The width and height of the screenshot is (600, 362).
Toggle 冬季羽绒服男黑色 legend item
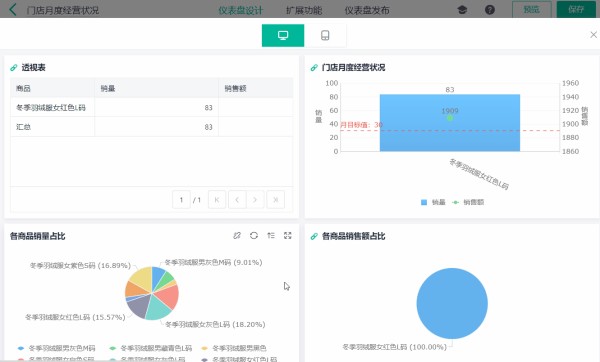(233, 348)
